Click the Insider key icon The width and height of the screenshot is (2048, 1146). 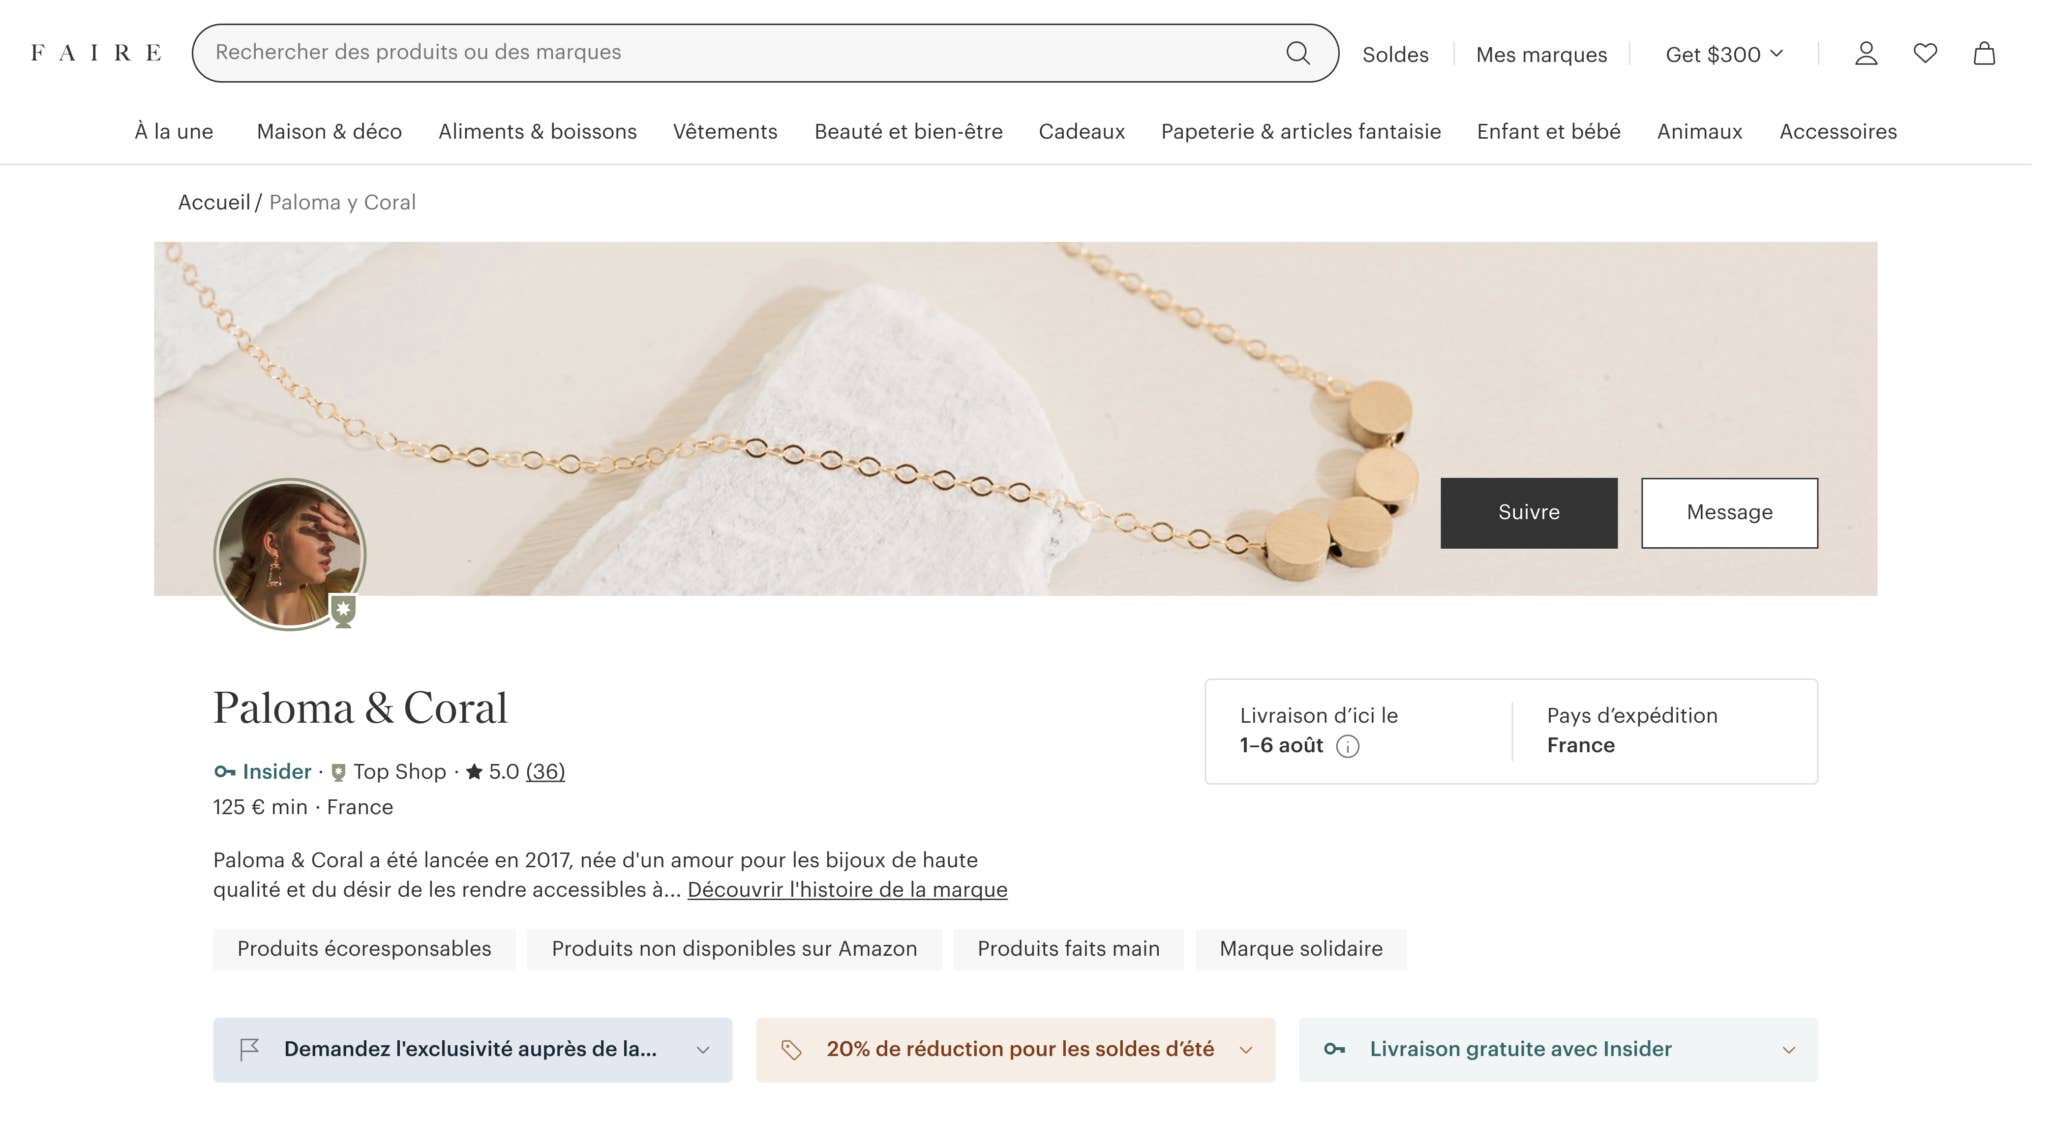click(x=225, y=772)
